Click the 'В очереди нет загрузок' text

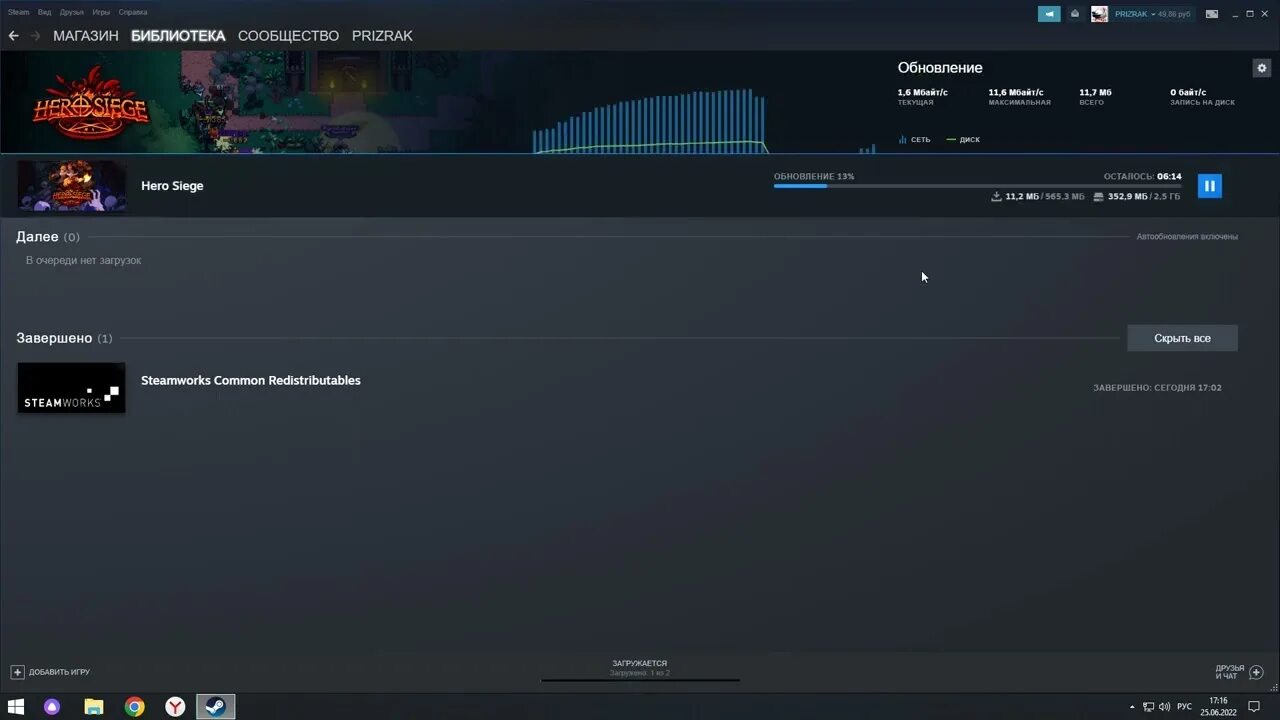(x=83, y=260)
